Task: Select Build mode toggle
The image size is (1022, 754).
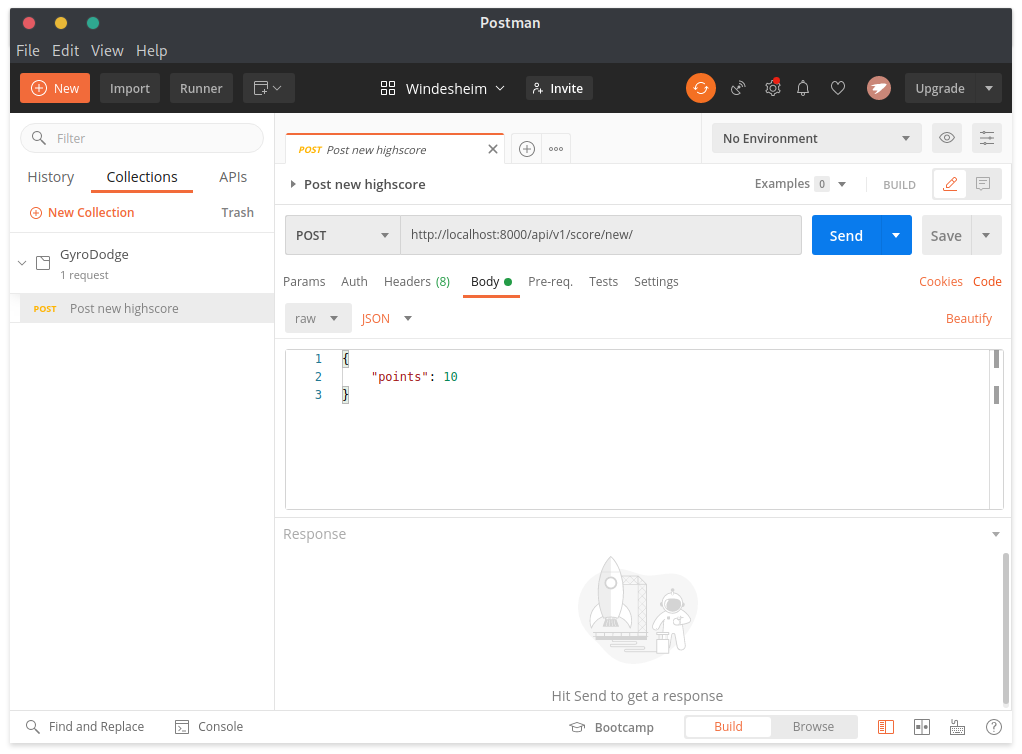Action: 728,727
